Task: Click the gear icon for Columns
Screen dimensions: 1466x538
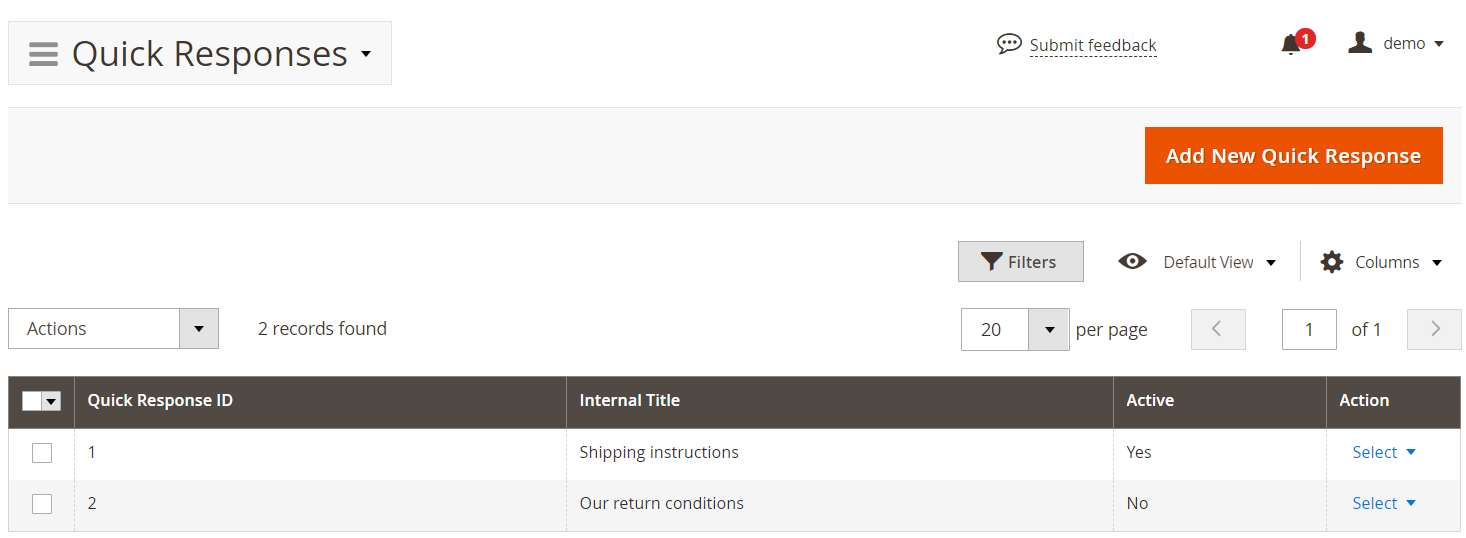Action: (1331, 262)
